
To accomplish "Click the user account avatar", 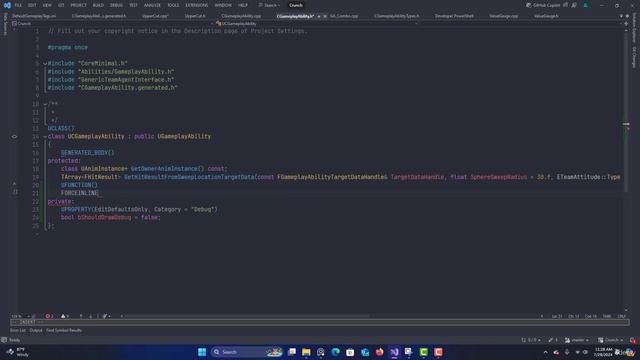I will [586, 5].
